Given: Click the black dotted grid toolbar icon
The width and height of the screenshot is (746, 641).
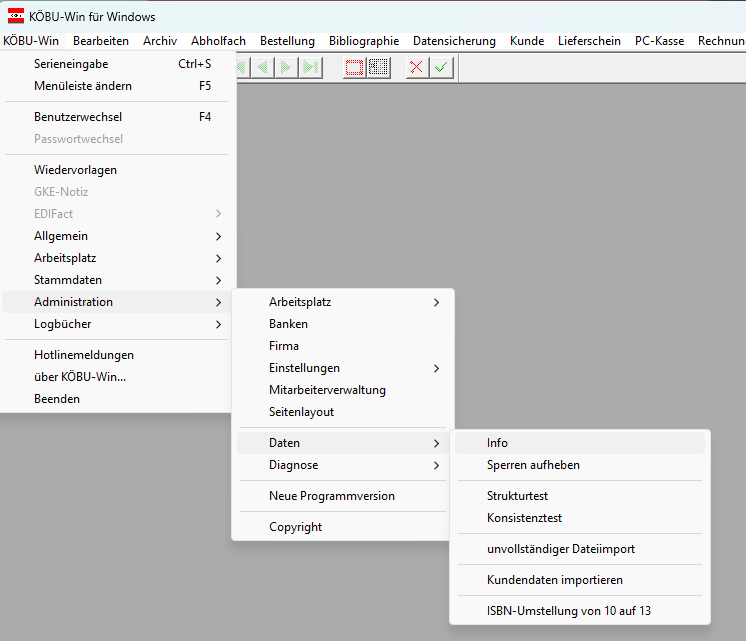Looking at the screenshot, I should coord(378,68).
